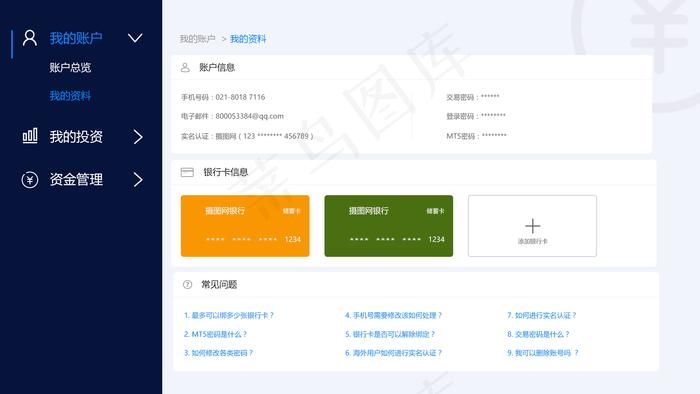Open question 5 银行卡是否可以解除绑定

point(390,334)
